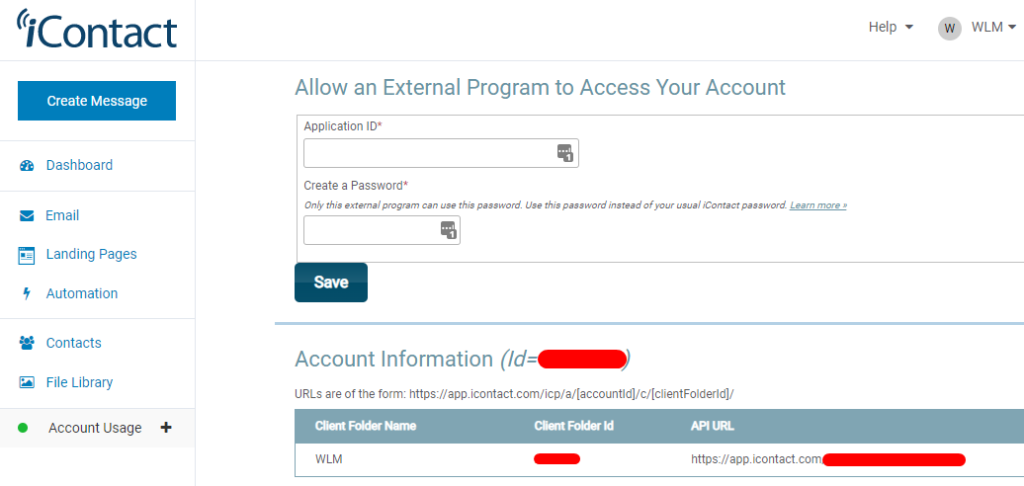Image resolution: width=1024 pixels, height=486 pixels.
Task: Click the Automation lightning bolt icon
Action: click(x=26, y=294)
